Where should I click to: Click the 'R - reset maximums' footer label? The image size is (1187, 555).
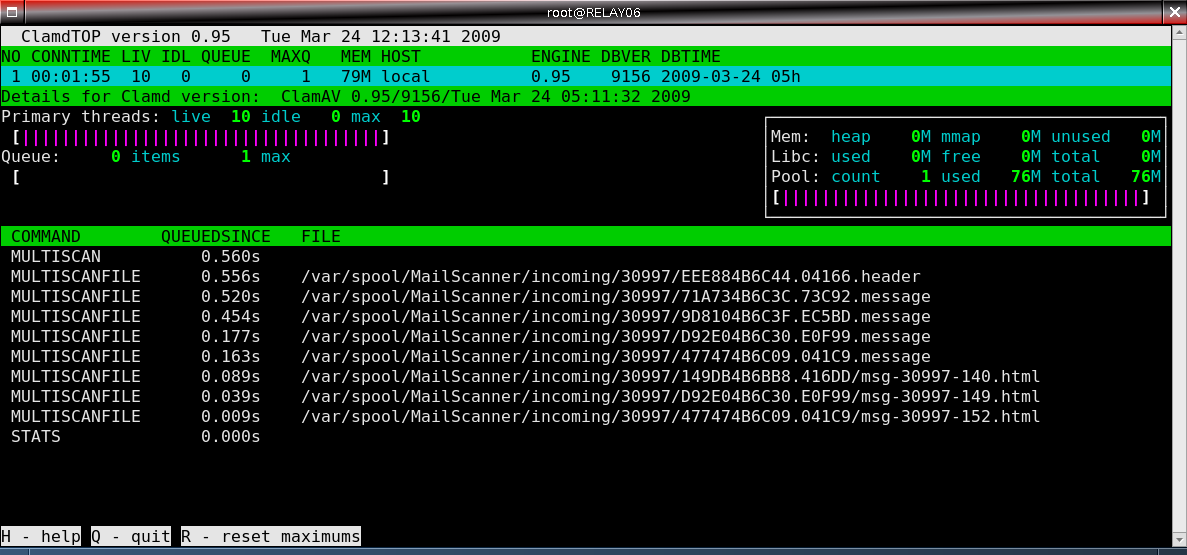pos(271,537)
